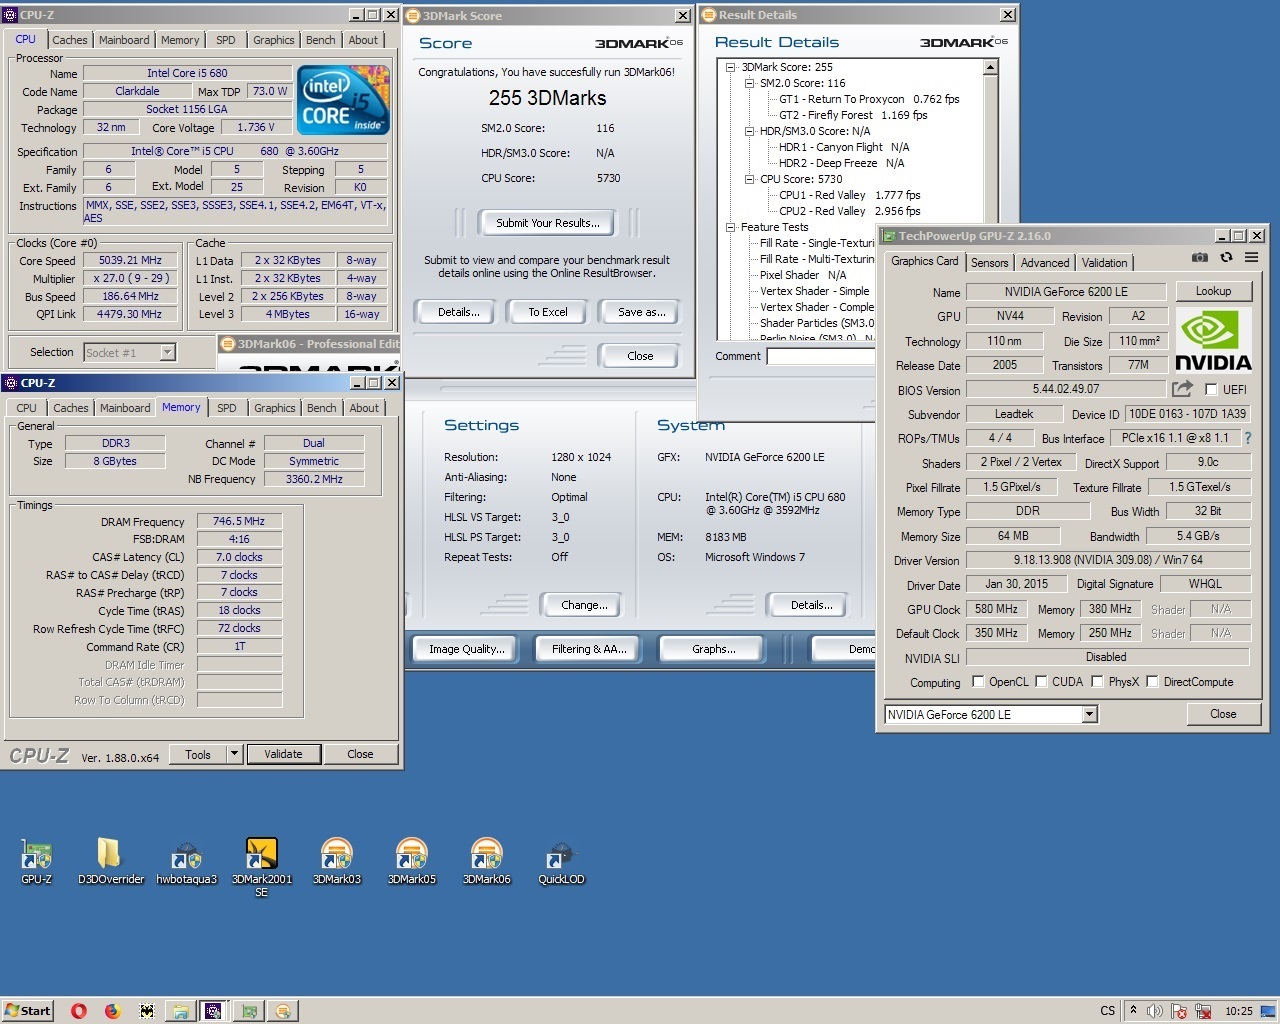Collapse the SM2.0 Score tree node
This screenshot has width=1280, height=1024.
(749, 83)
